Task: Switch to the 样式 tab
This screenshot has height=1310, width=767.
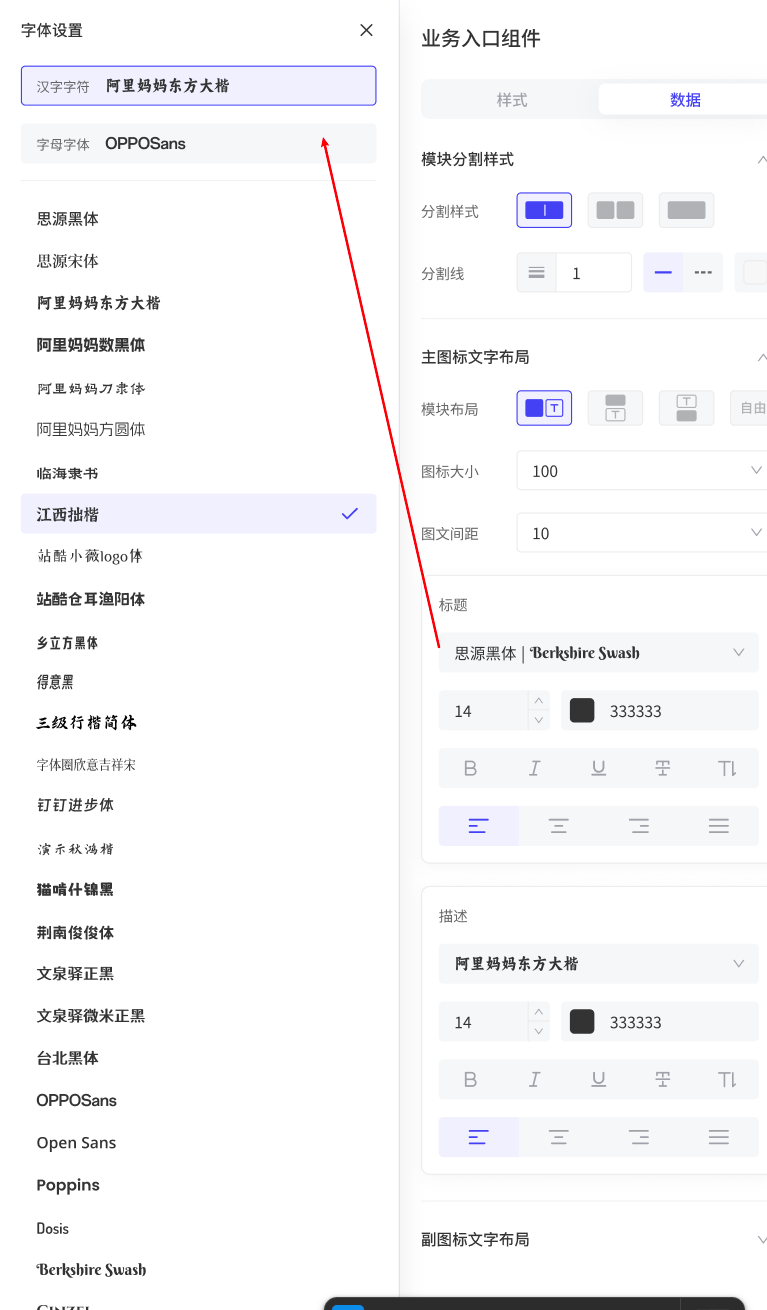Action: coord(512,100)
